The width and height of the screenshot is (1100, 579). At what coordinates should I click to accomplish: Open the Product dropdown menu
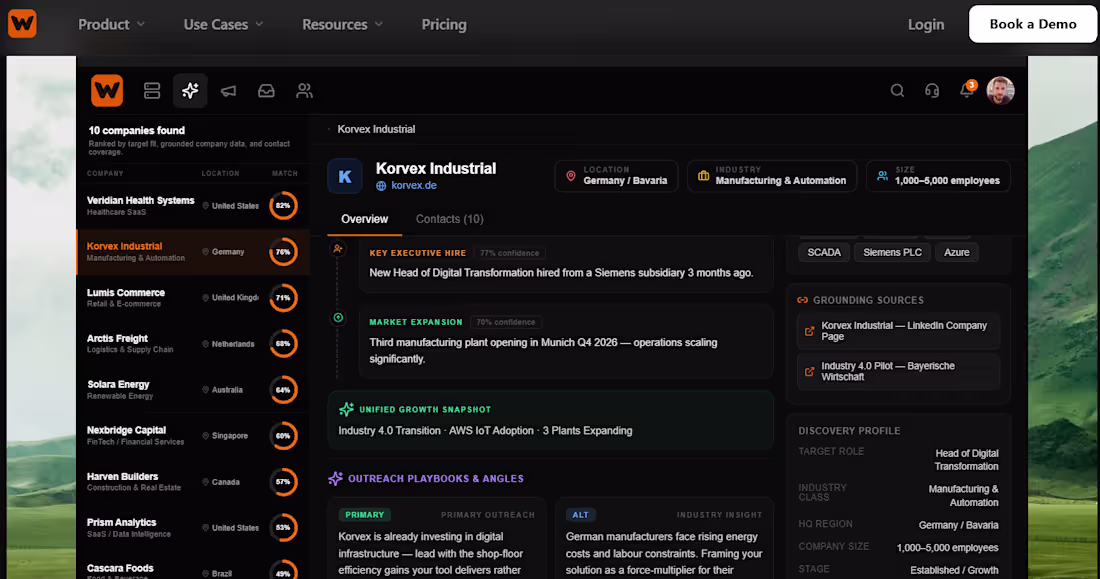(112, 25)
